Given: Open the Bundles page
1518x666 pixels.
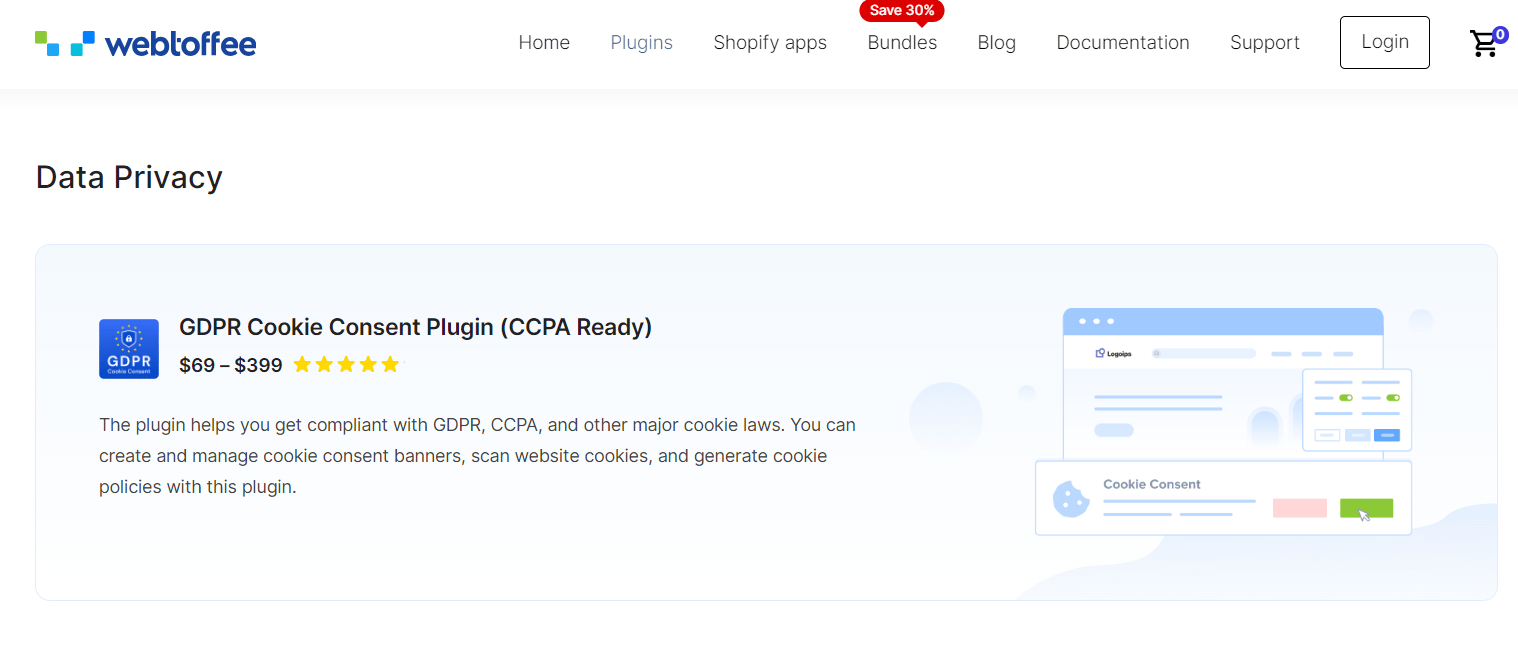Looking at the screenshot, I should [902, 43].
